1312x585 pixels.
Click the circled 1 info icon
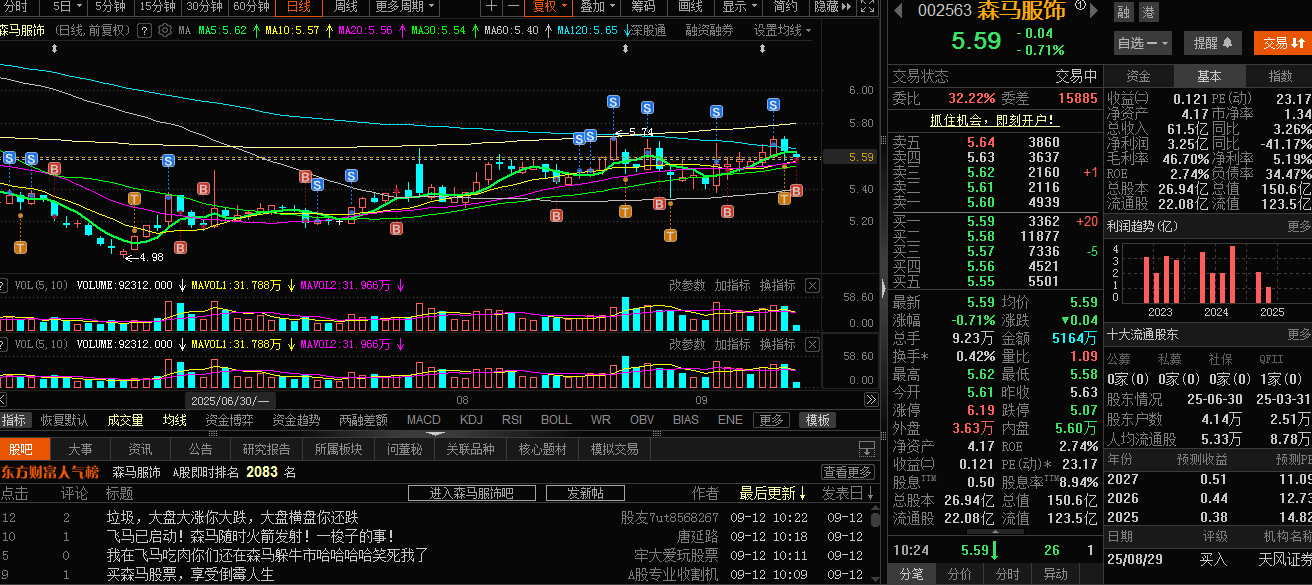point(1080,6)
